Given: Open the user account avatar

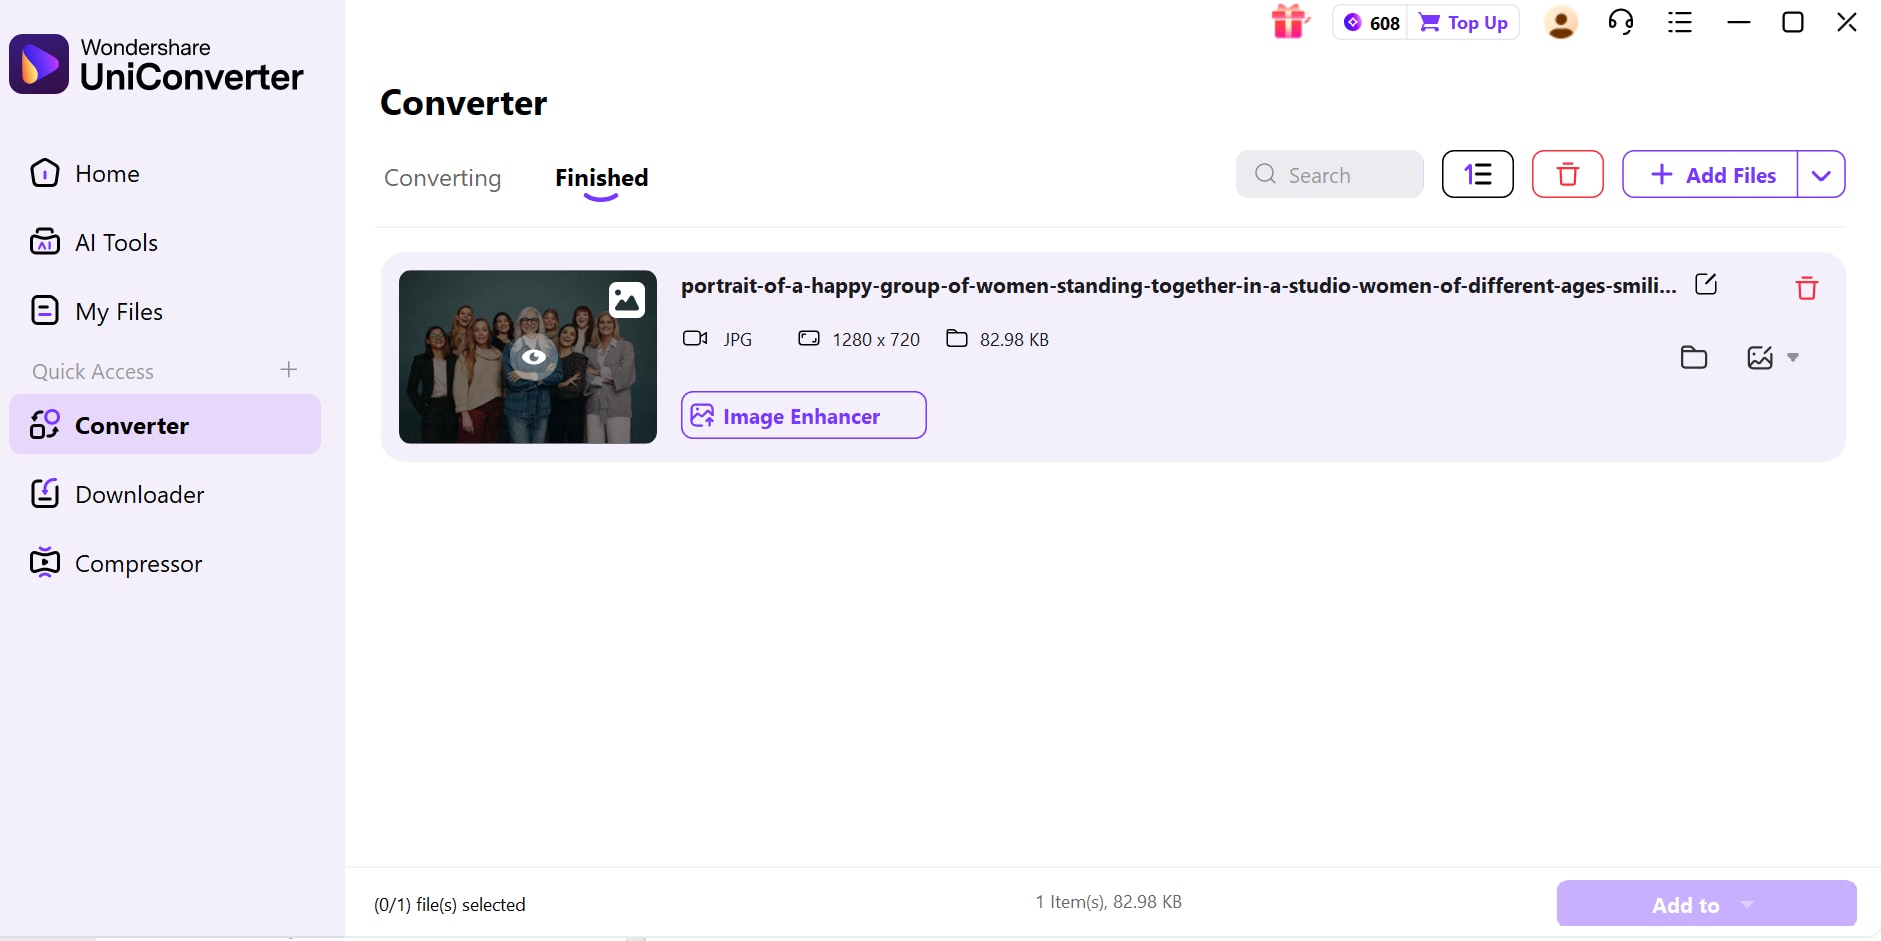Looking at the screenshot, I should click(1561, 22).
